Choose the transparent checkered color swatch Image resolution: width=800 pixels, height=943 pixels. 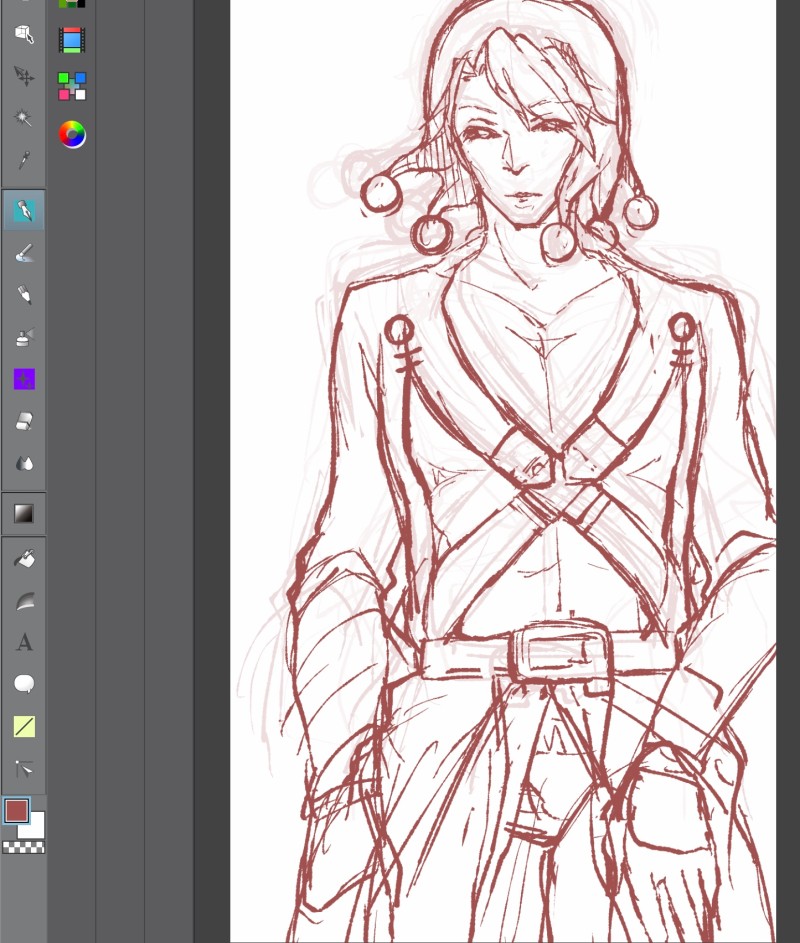pos(23,847)
